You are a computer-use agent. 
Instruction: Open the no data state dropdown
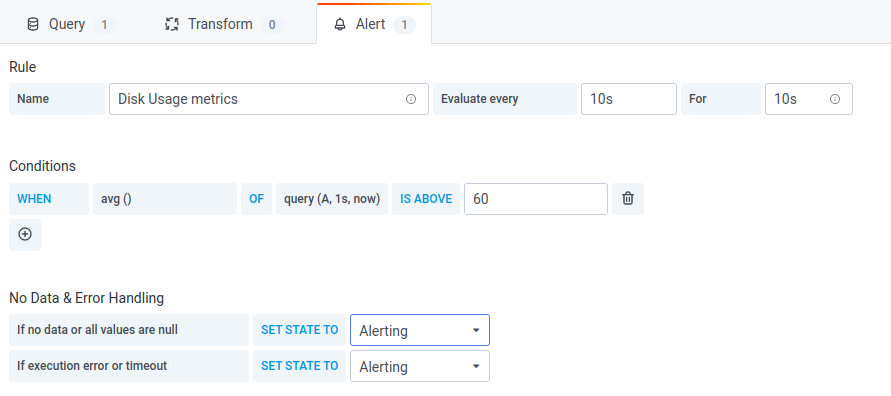[x=420, y=330]
